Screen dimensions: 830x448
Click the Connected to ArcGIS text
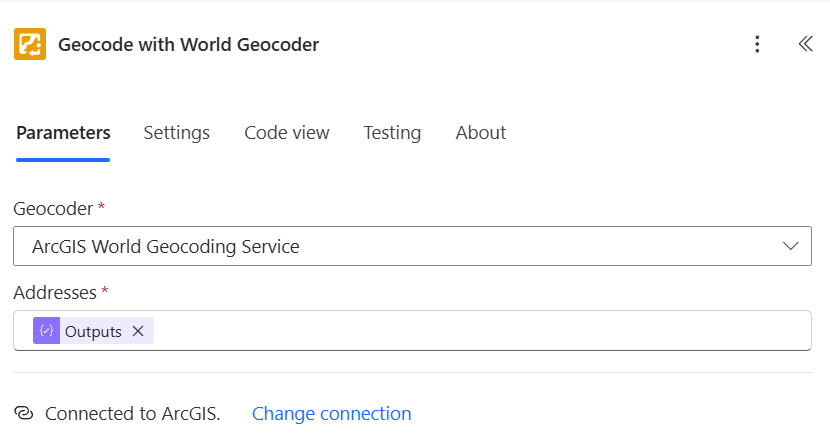(x=132, y=414)
